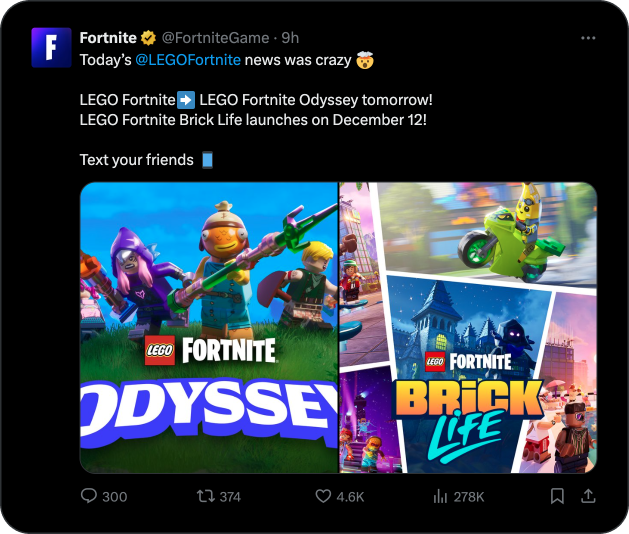Click the Fortnite display name
This screenshot has height=534, width=629.
pyautogui.click(x=107, y=38)
